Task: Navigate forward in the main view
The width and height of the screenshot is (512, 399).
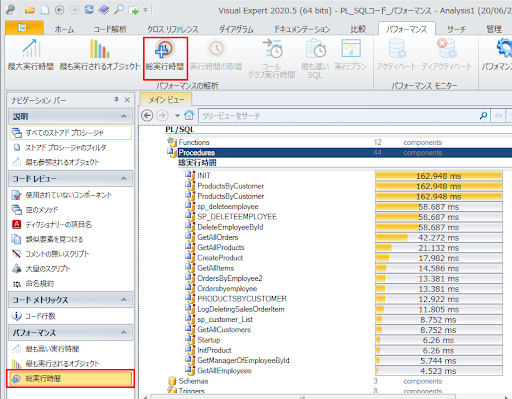Action: (162, 116)
